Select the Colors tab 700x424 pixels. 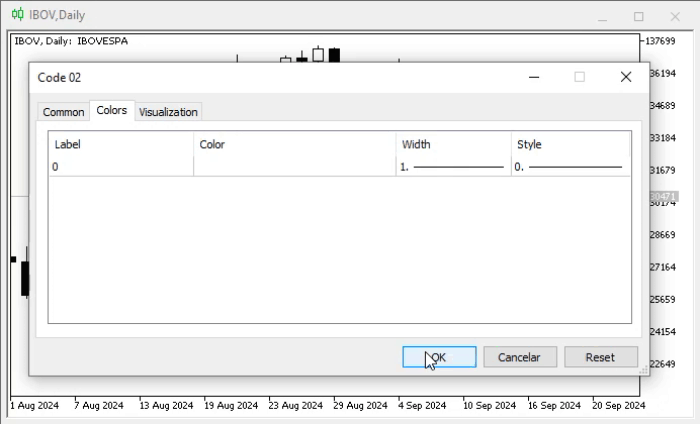pyautogui.click(x=112, y=110)
